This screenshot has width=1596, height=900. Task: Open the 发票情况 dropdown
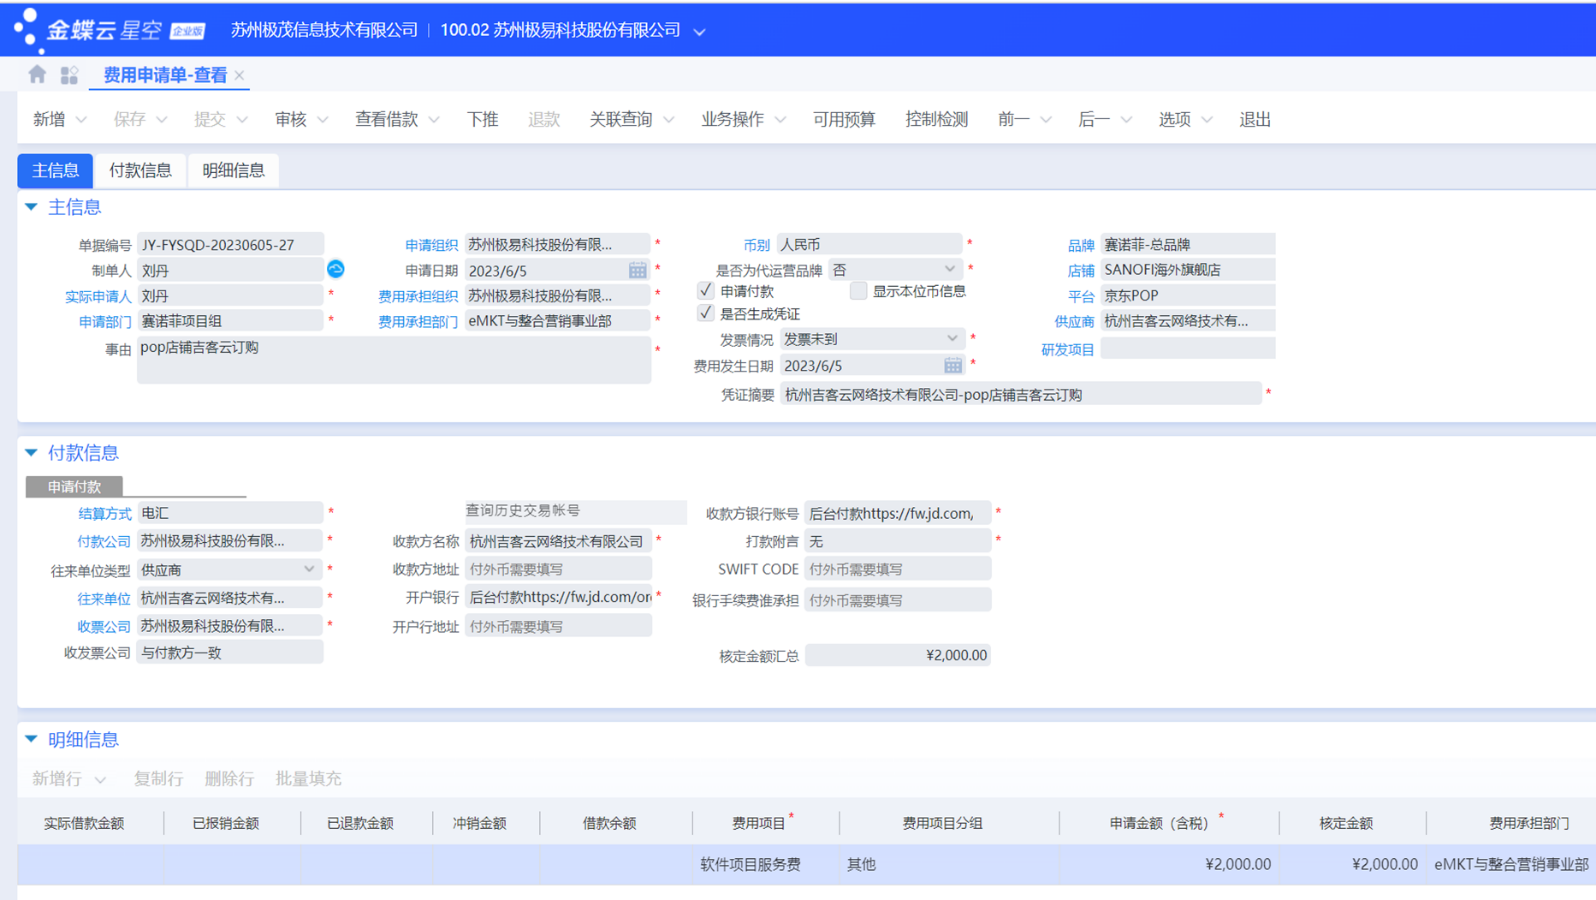(952, 339)
